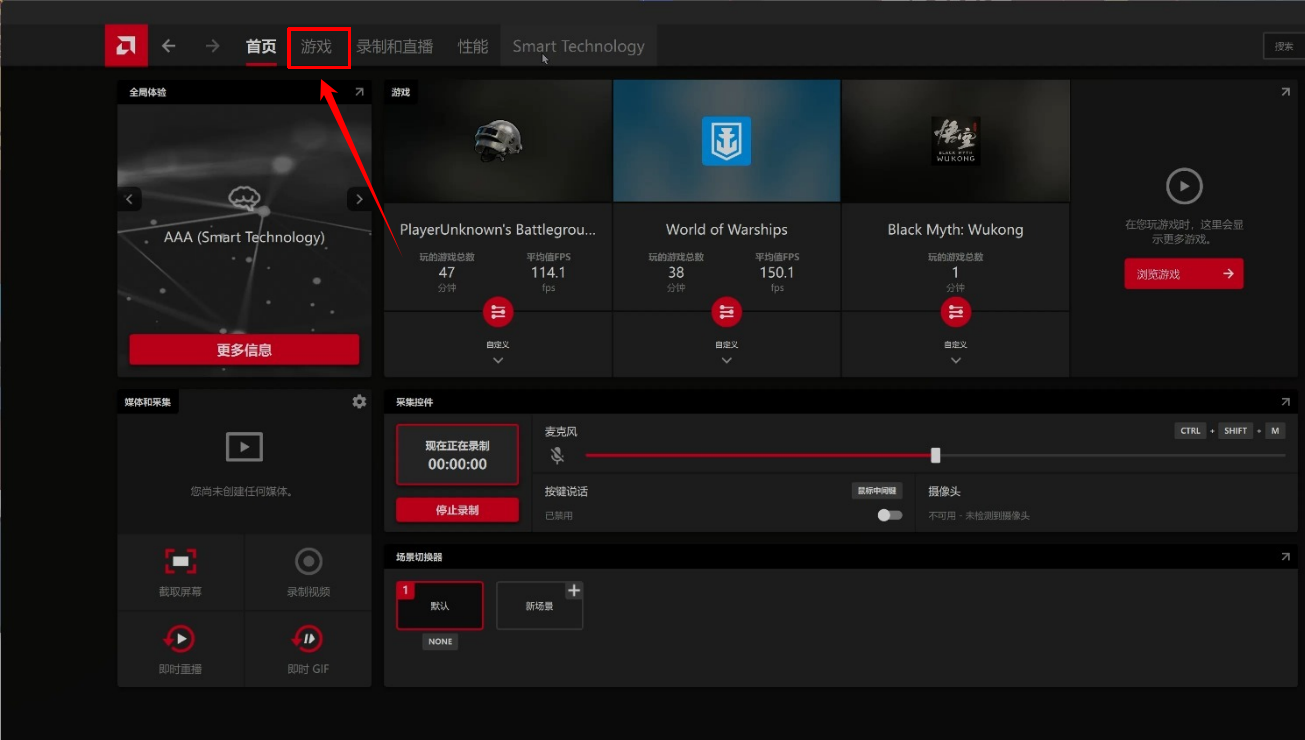1305x740 pixels.
Task: Click PUBG total play time value 47
Action: point(447,272)
